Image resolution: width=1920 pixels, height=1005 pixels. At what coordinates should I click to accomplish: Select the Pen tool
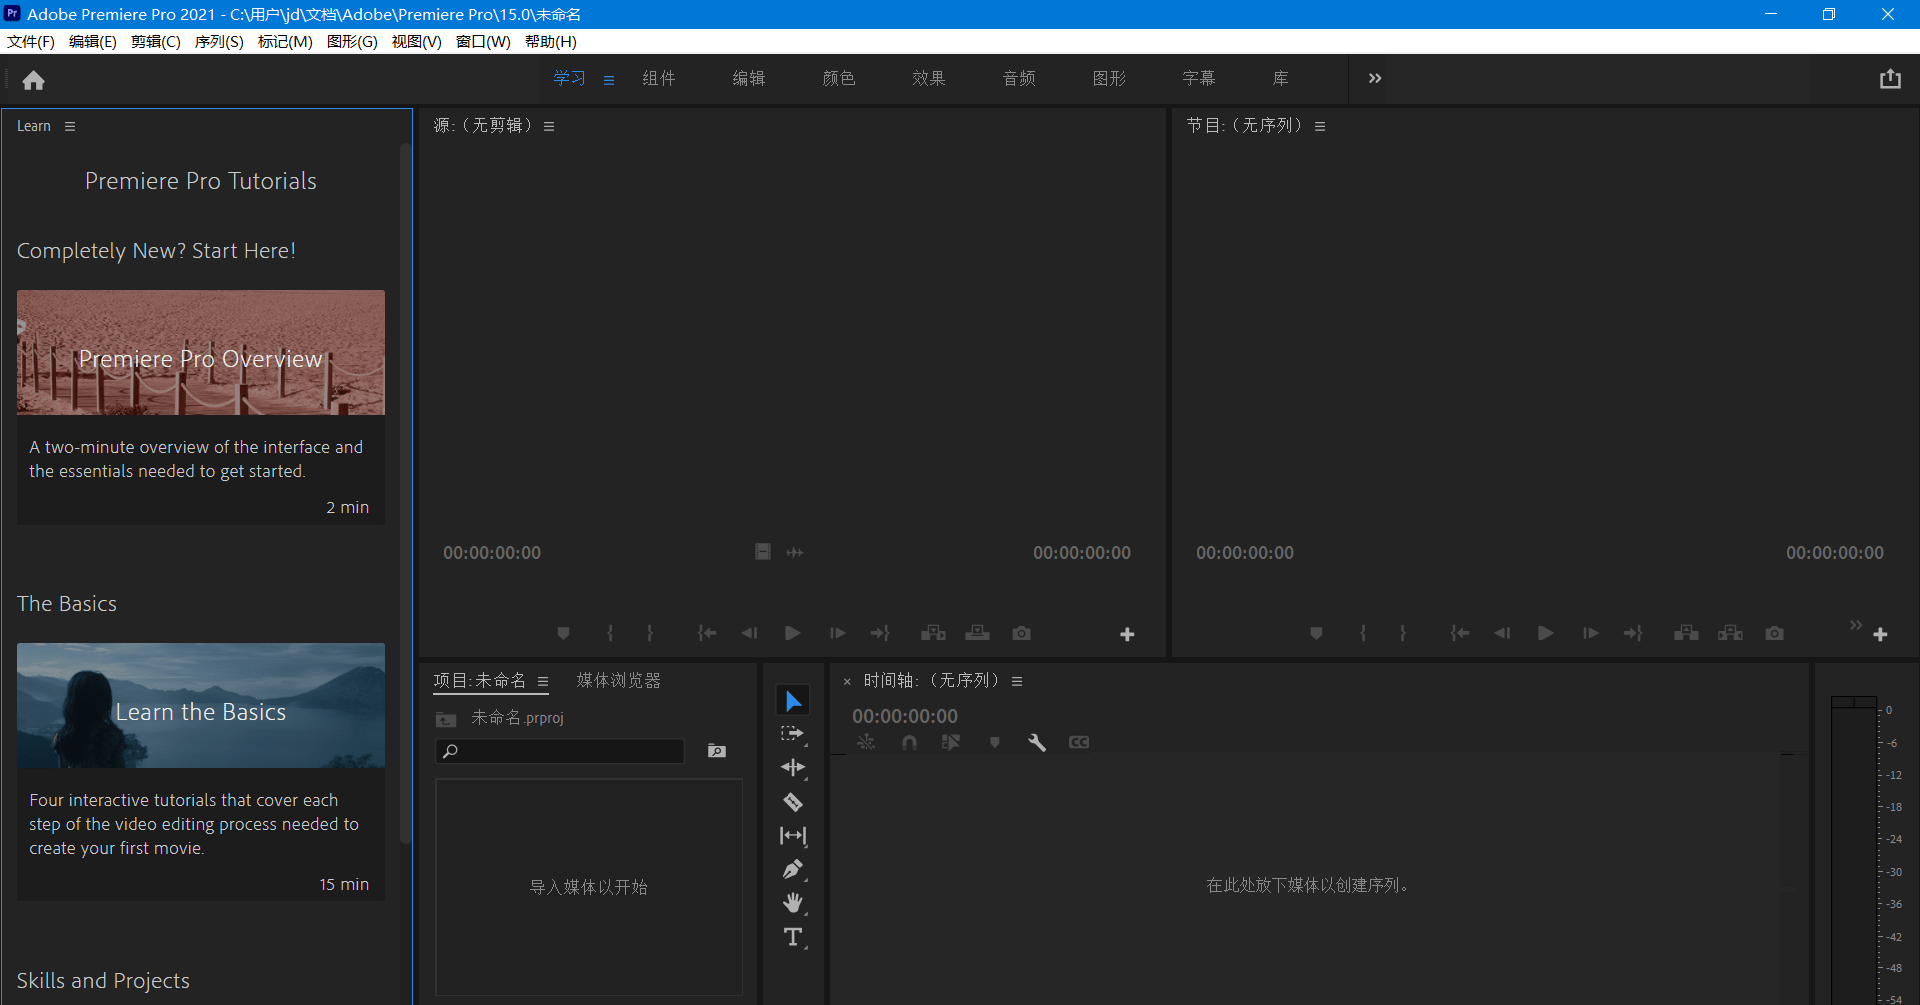pos(793,870)
